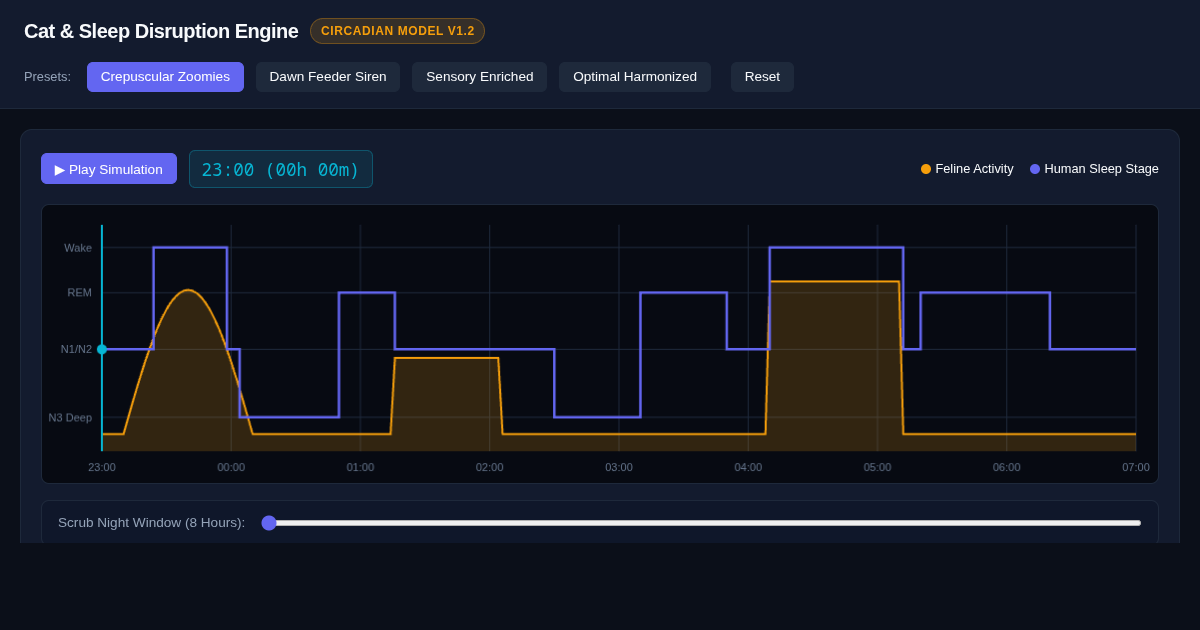Viewport: 1200px width, 630px height.
Task: Click the 07:00 time axis label
Action: (1136, 467)
